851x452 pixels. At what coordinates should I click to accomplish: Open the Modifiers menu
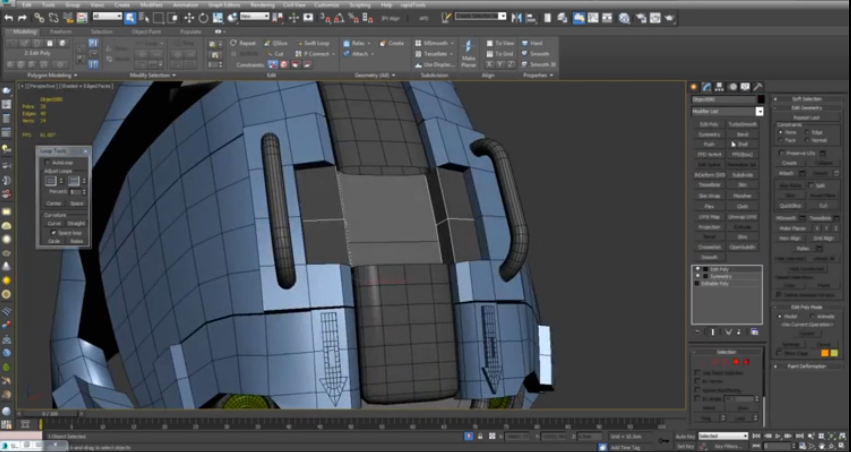tap(151, 5)
